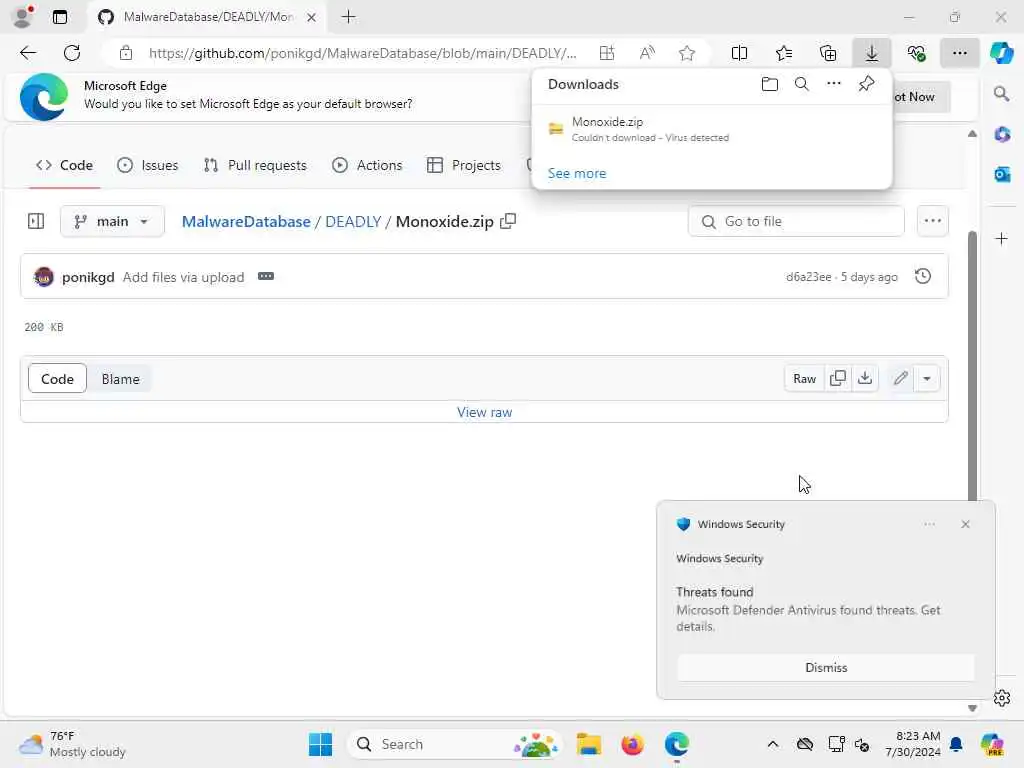Open the Issues tab
Viewport: 1024px width, 768px height.
coord(148,165)
